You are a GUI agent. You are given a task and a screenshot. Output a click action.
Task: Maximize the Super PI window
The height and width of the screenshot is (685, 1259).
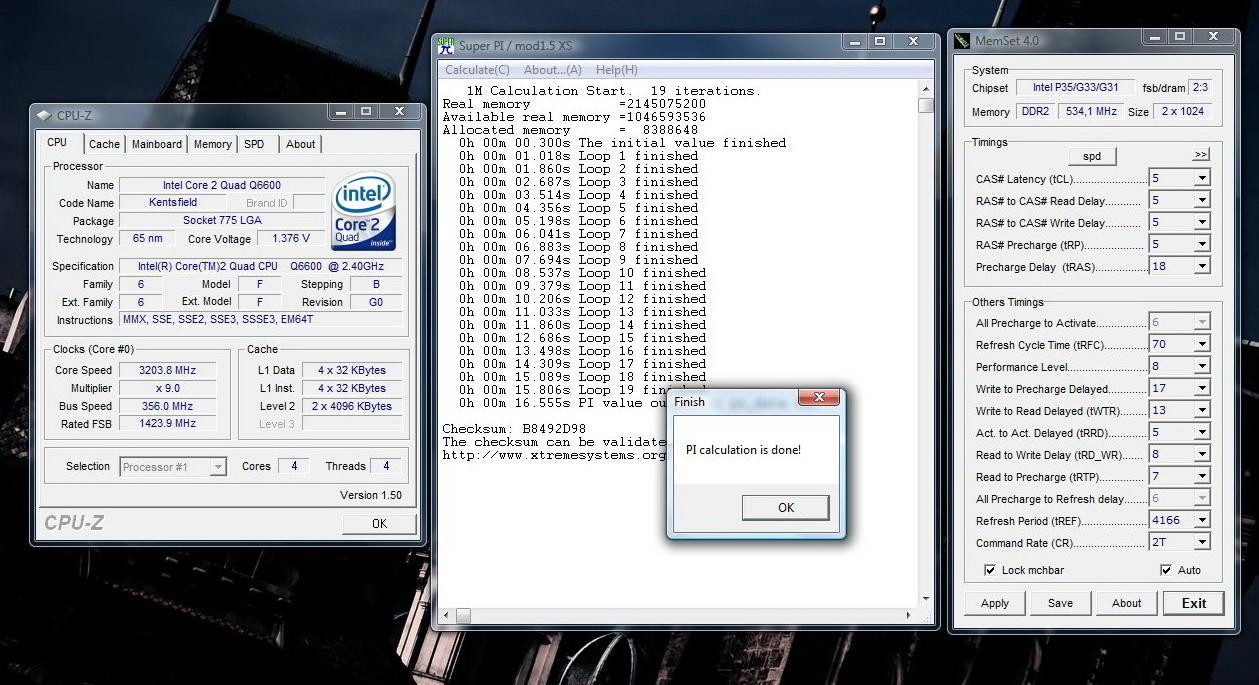[x=880, y=41]
